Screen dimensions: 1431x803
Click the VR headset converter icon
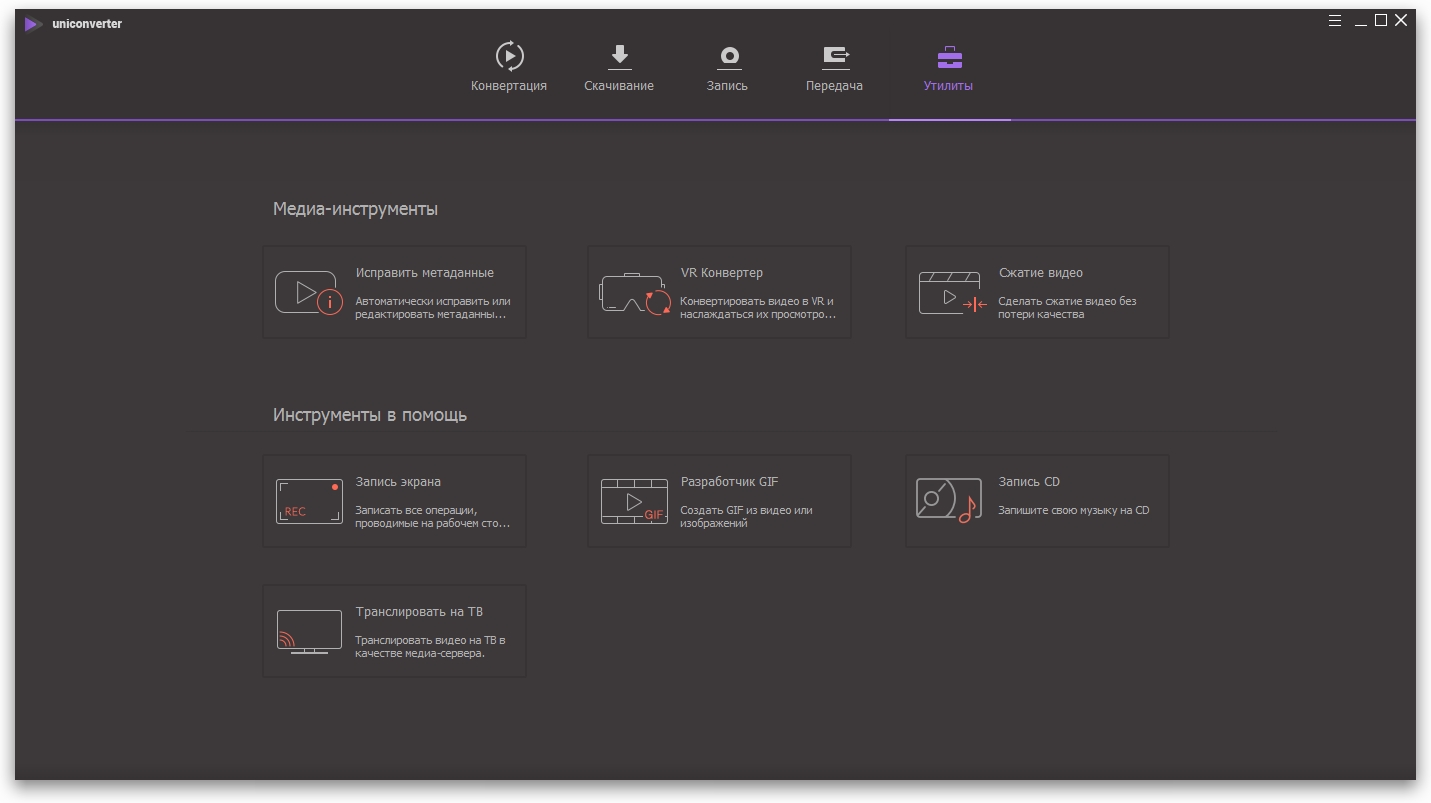634,294
